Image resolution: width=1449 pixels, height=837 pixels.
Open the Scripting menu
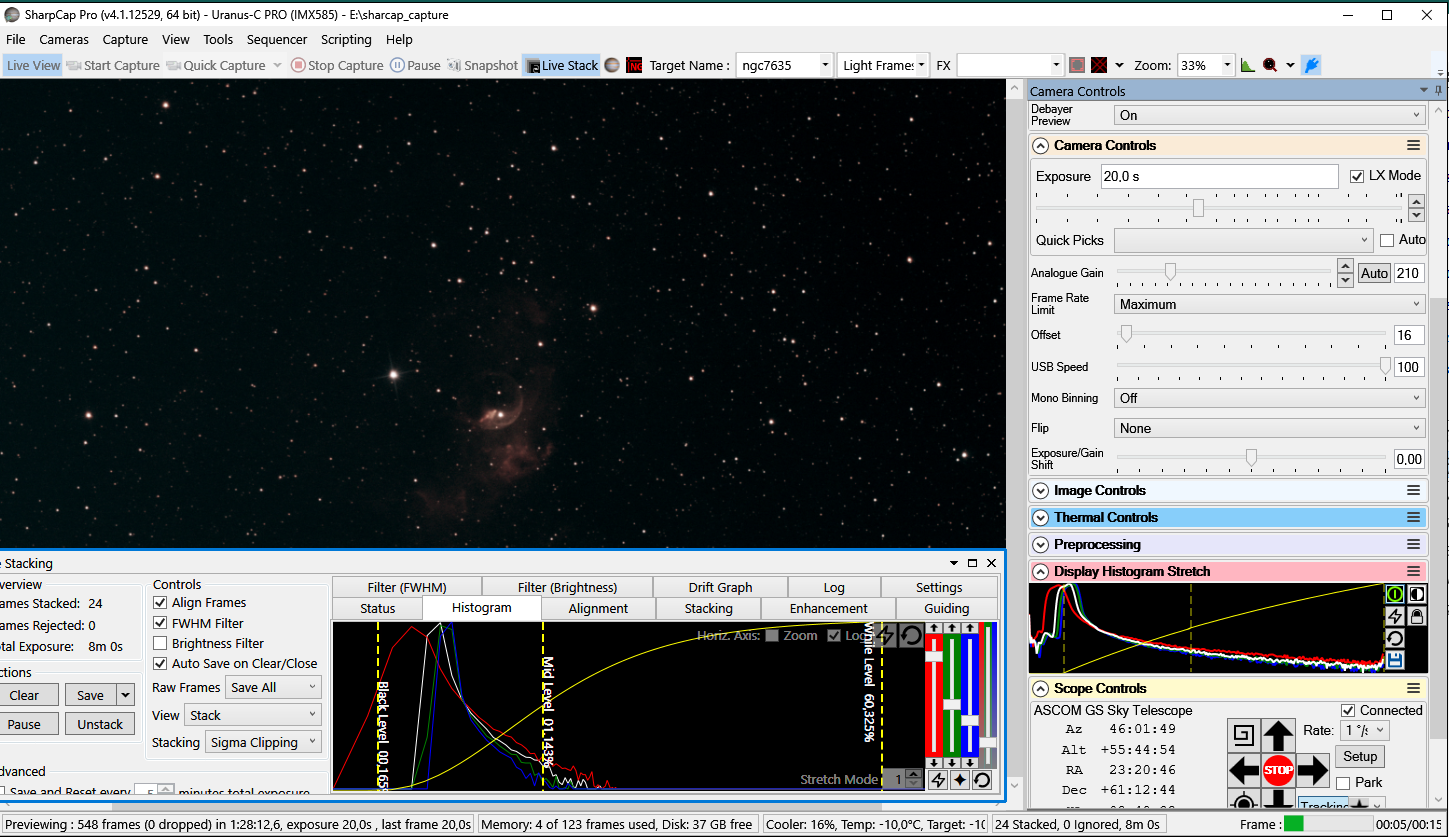(x=346, y=39)
